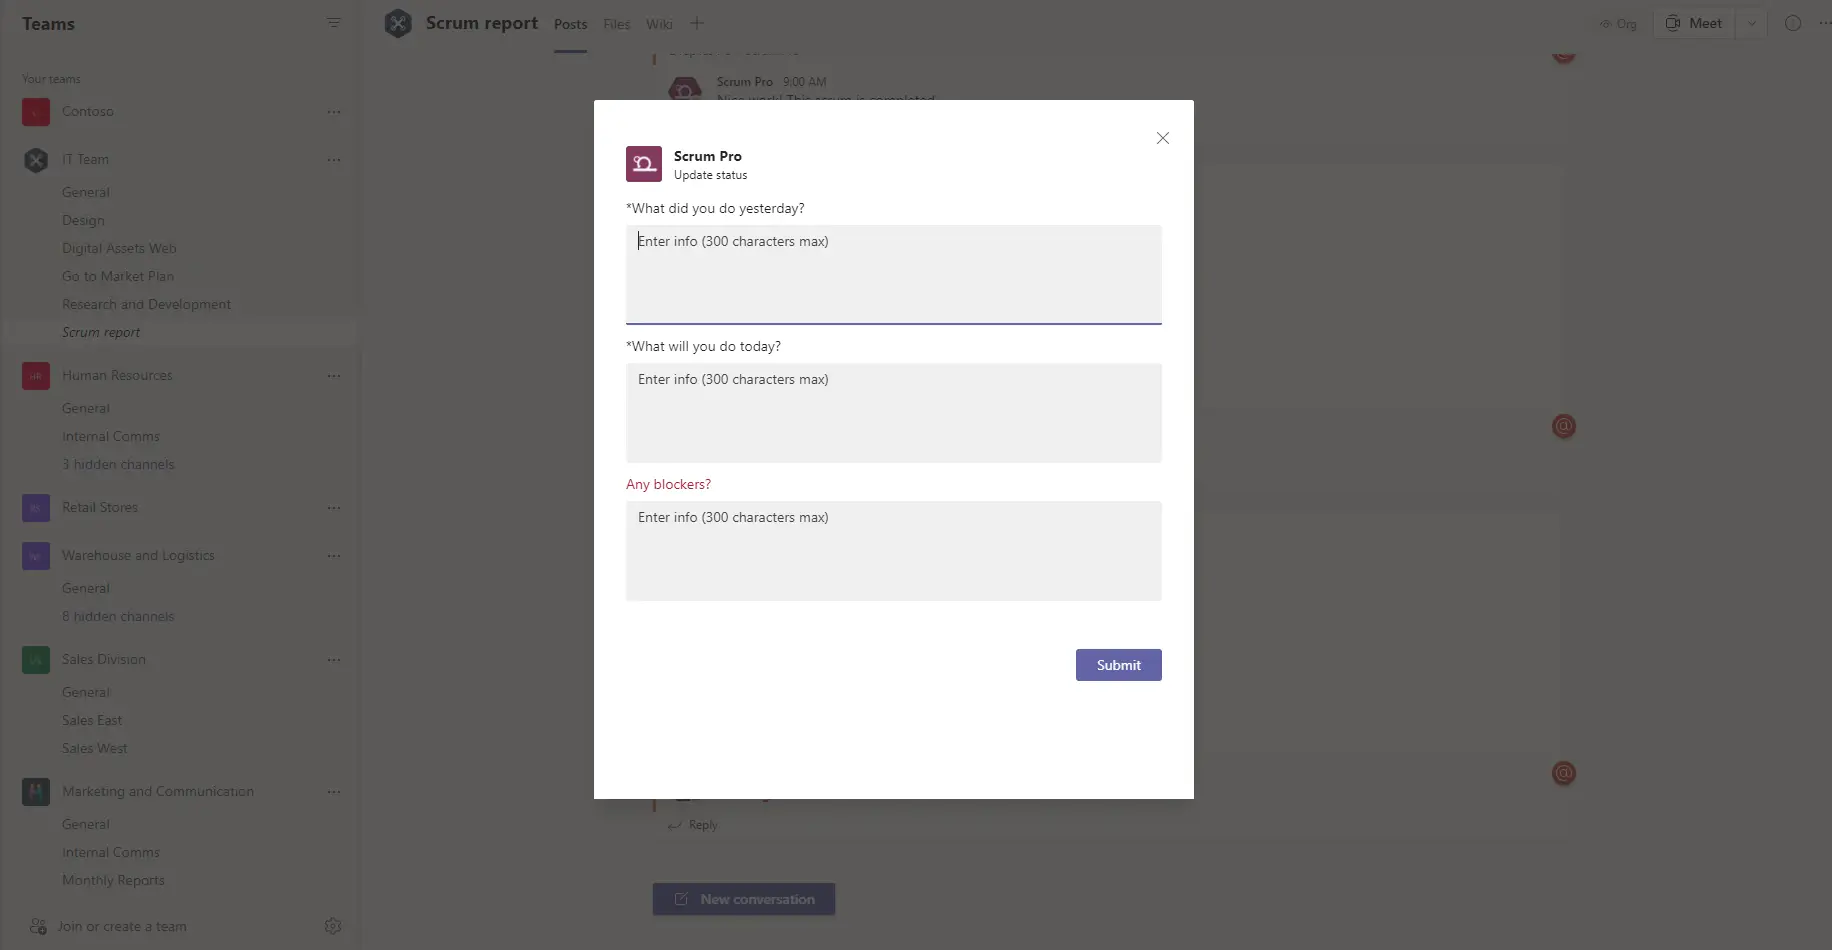Image resolution: width=1832 pixels, height=950 pixels.
Task: Select the Sales Division team avatar
Action: click(36, 660)
